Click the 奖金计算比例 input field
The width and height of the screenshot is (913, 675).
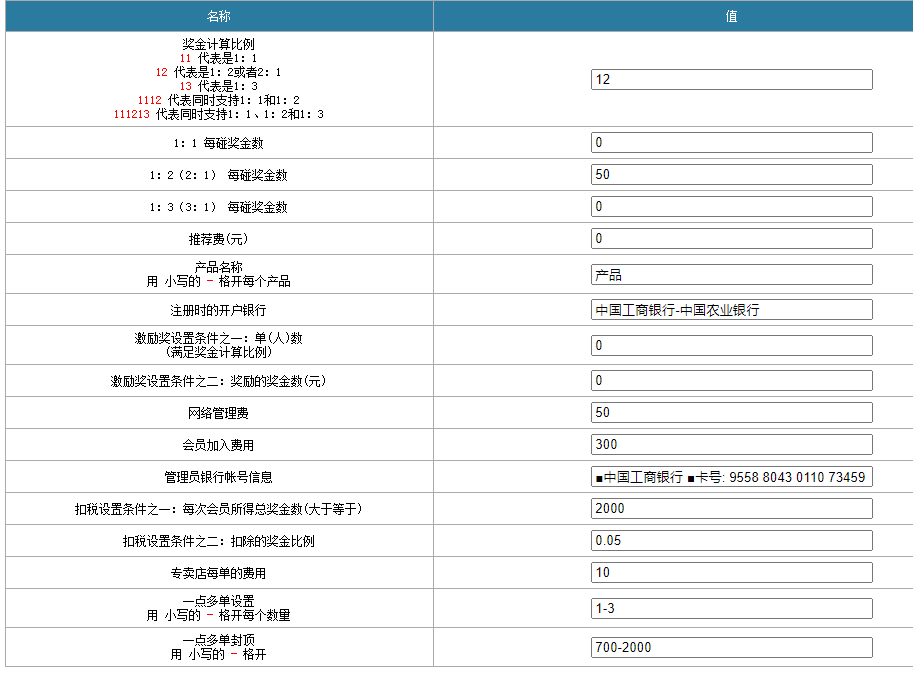tap(731, 79)
